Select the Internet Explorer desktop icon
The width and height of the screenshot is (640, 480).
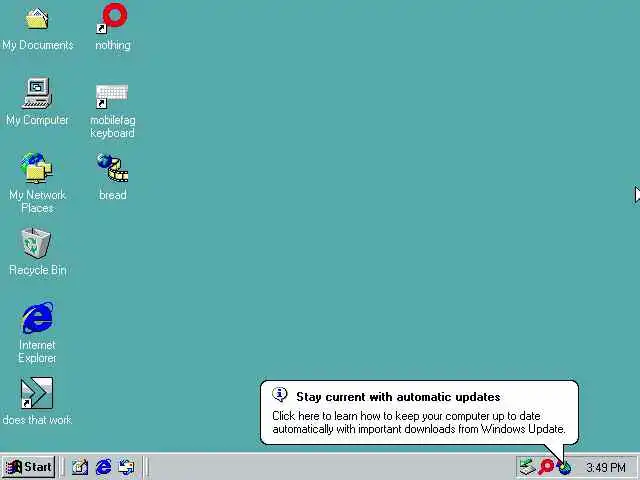point(37,318)
